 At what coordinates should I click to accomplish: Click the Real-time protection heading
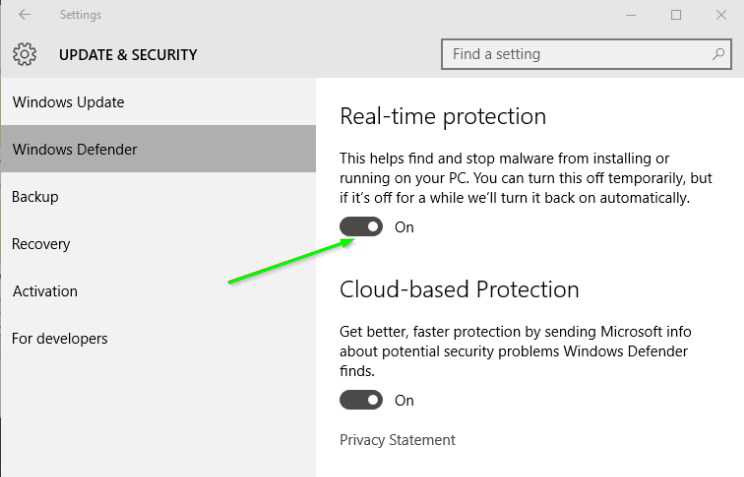[x=443, y=117]
